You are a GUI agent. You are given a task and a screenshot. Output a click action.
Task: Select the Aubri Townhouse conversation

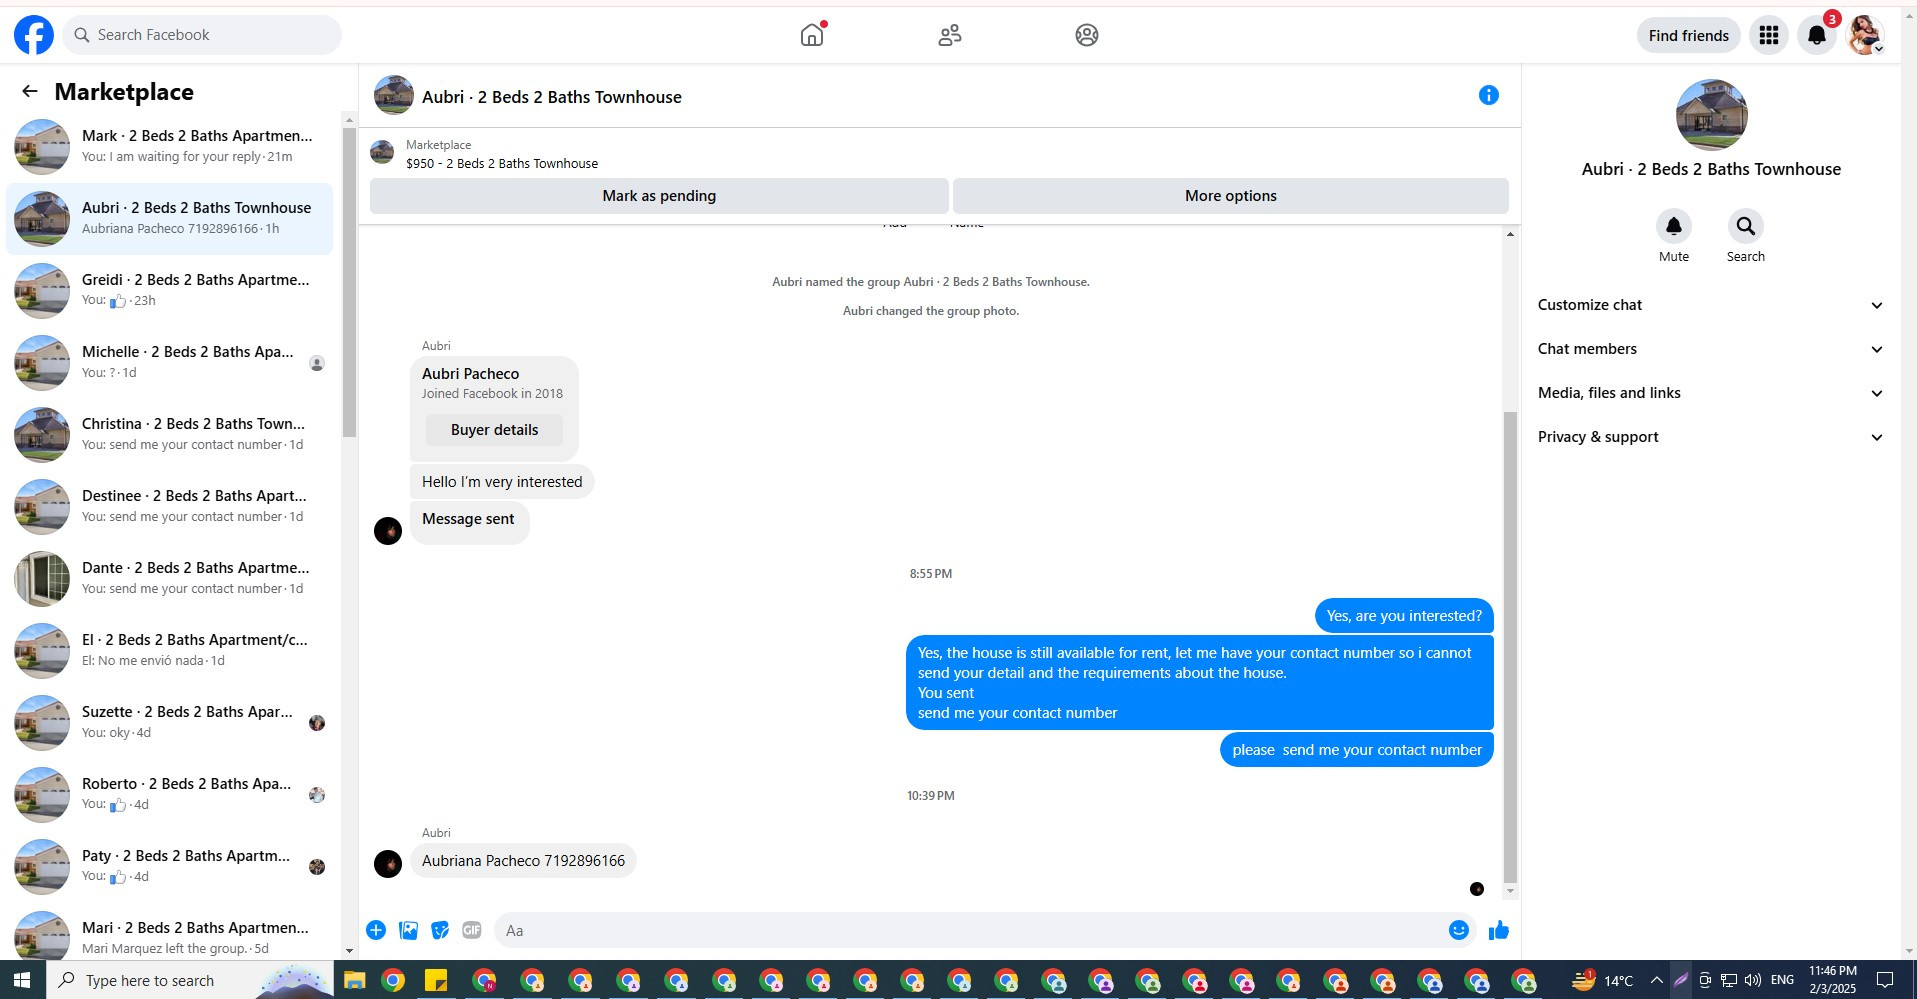click(170, 218)
